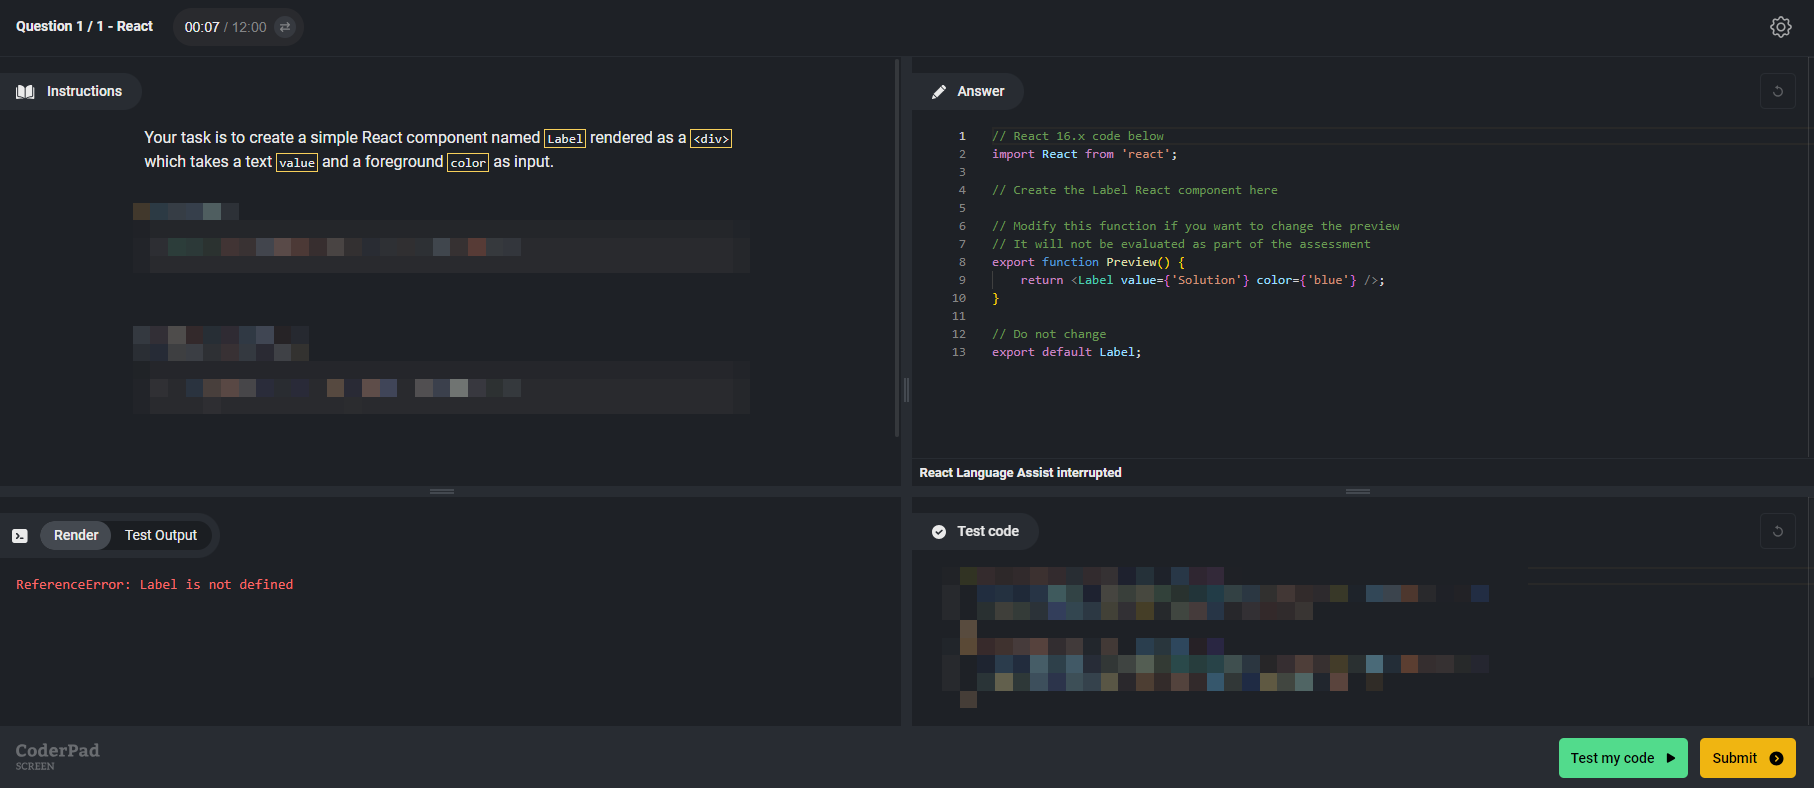Image resolution: width=1814 pixels, height=788 pixels.
Task: Click the CoderPad Screen logo
Action: (57, 756)
